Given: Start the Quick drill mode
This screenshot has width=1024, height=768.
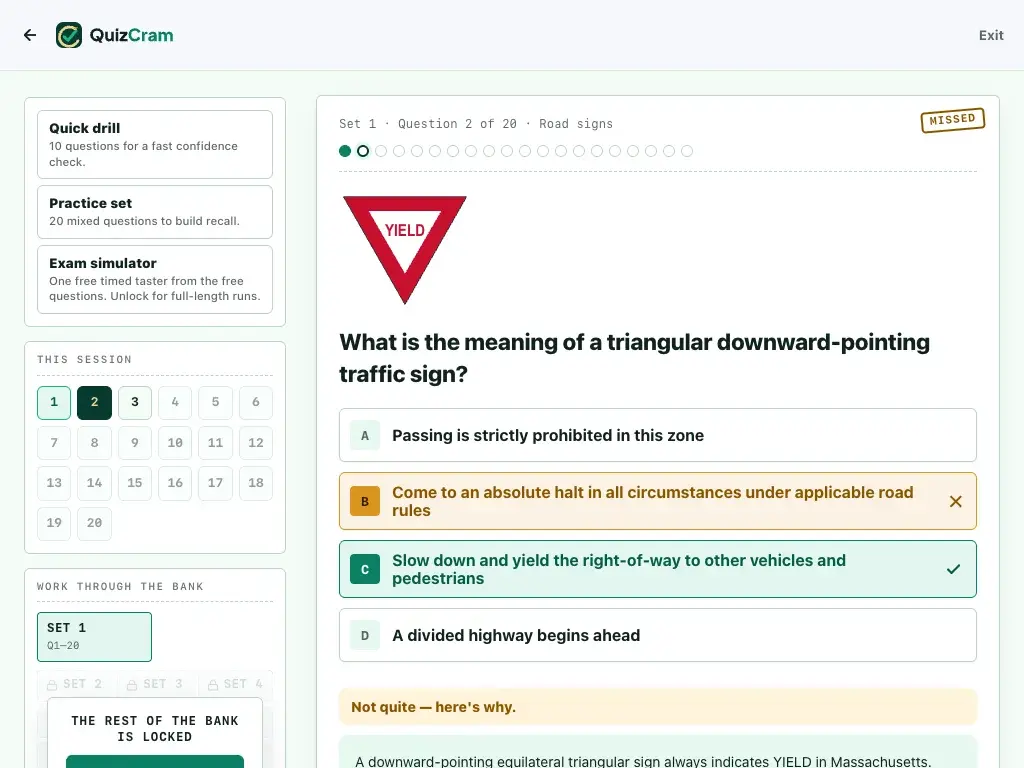Looking at the screenshot, I should [x=155, y=144].
